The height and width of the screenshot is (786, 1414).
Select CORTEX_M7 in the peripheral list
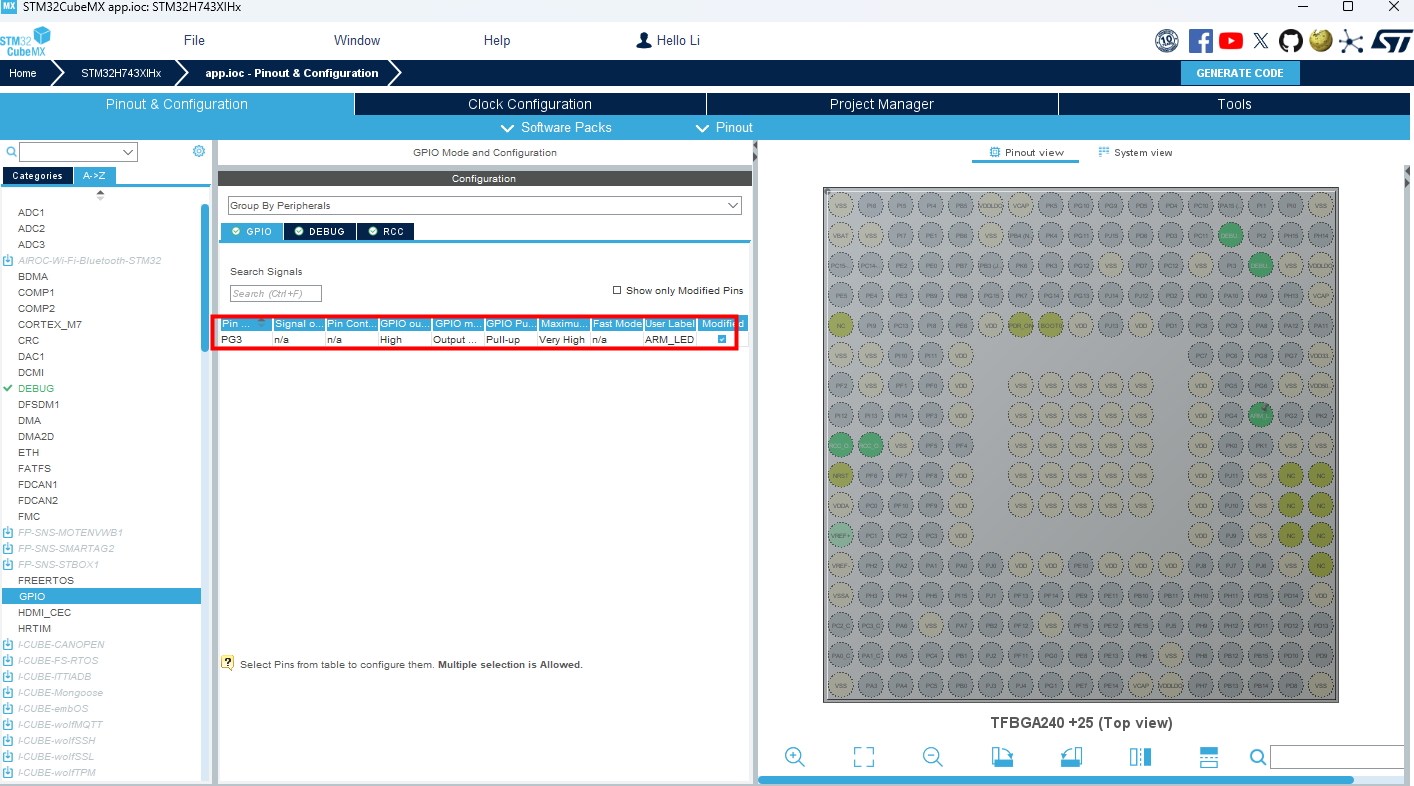50,324
